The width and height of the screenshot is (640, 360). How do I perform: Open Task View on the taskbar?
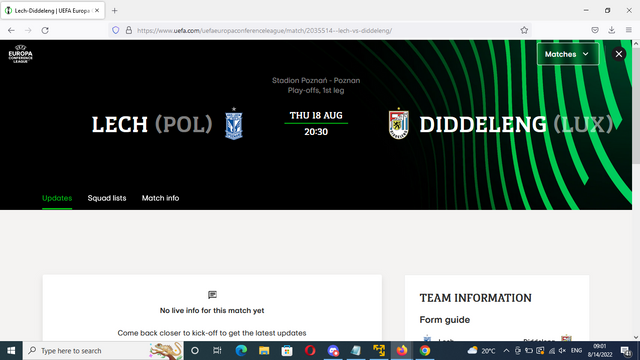pyautogui.click(x=217, y=351)
